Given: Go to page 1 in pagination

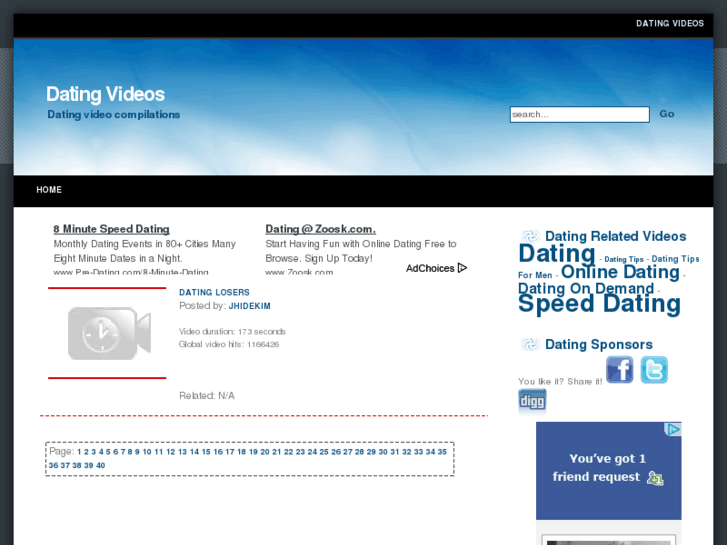Looking at the screenshot, I should [x=79, y=452].
